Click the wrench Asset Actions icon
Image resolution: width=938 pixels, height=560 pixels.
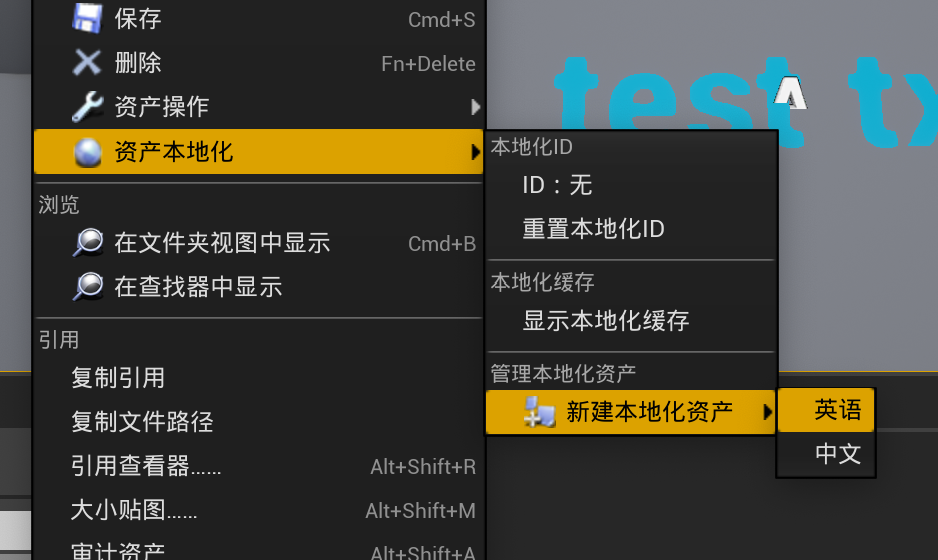pyautogui.click(x=88, y=106)
